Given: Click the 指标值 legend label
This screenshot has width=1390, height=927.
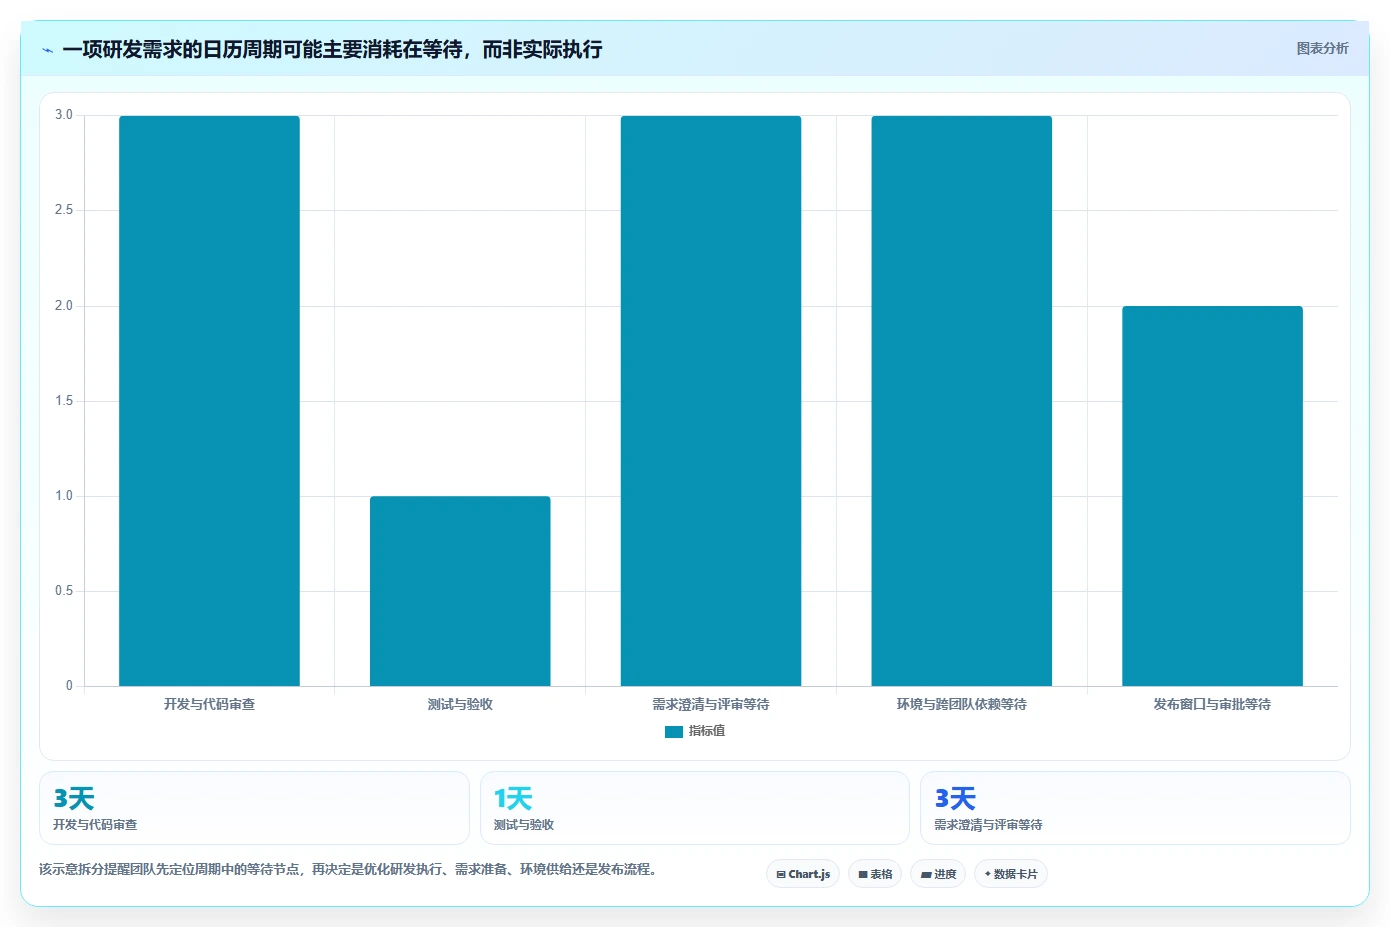Looking at the screenshot, I should coord(707,732).
